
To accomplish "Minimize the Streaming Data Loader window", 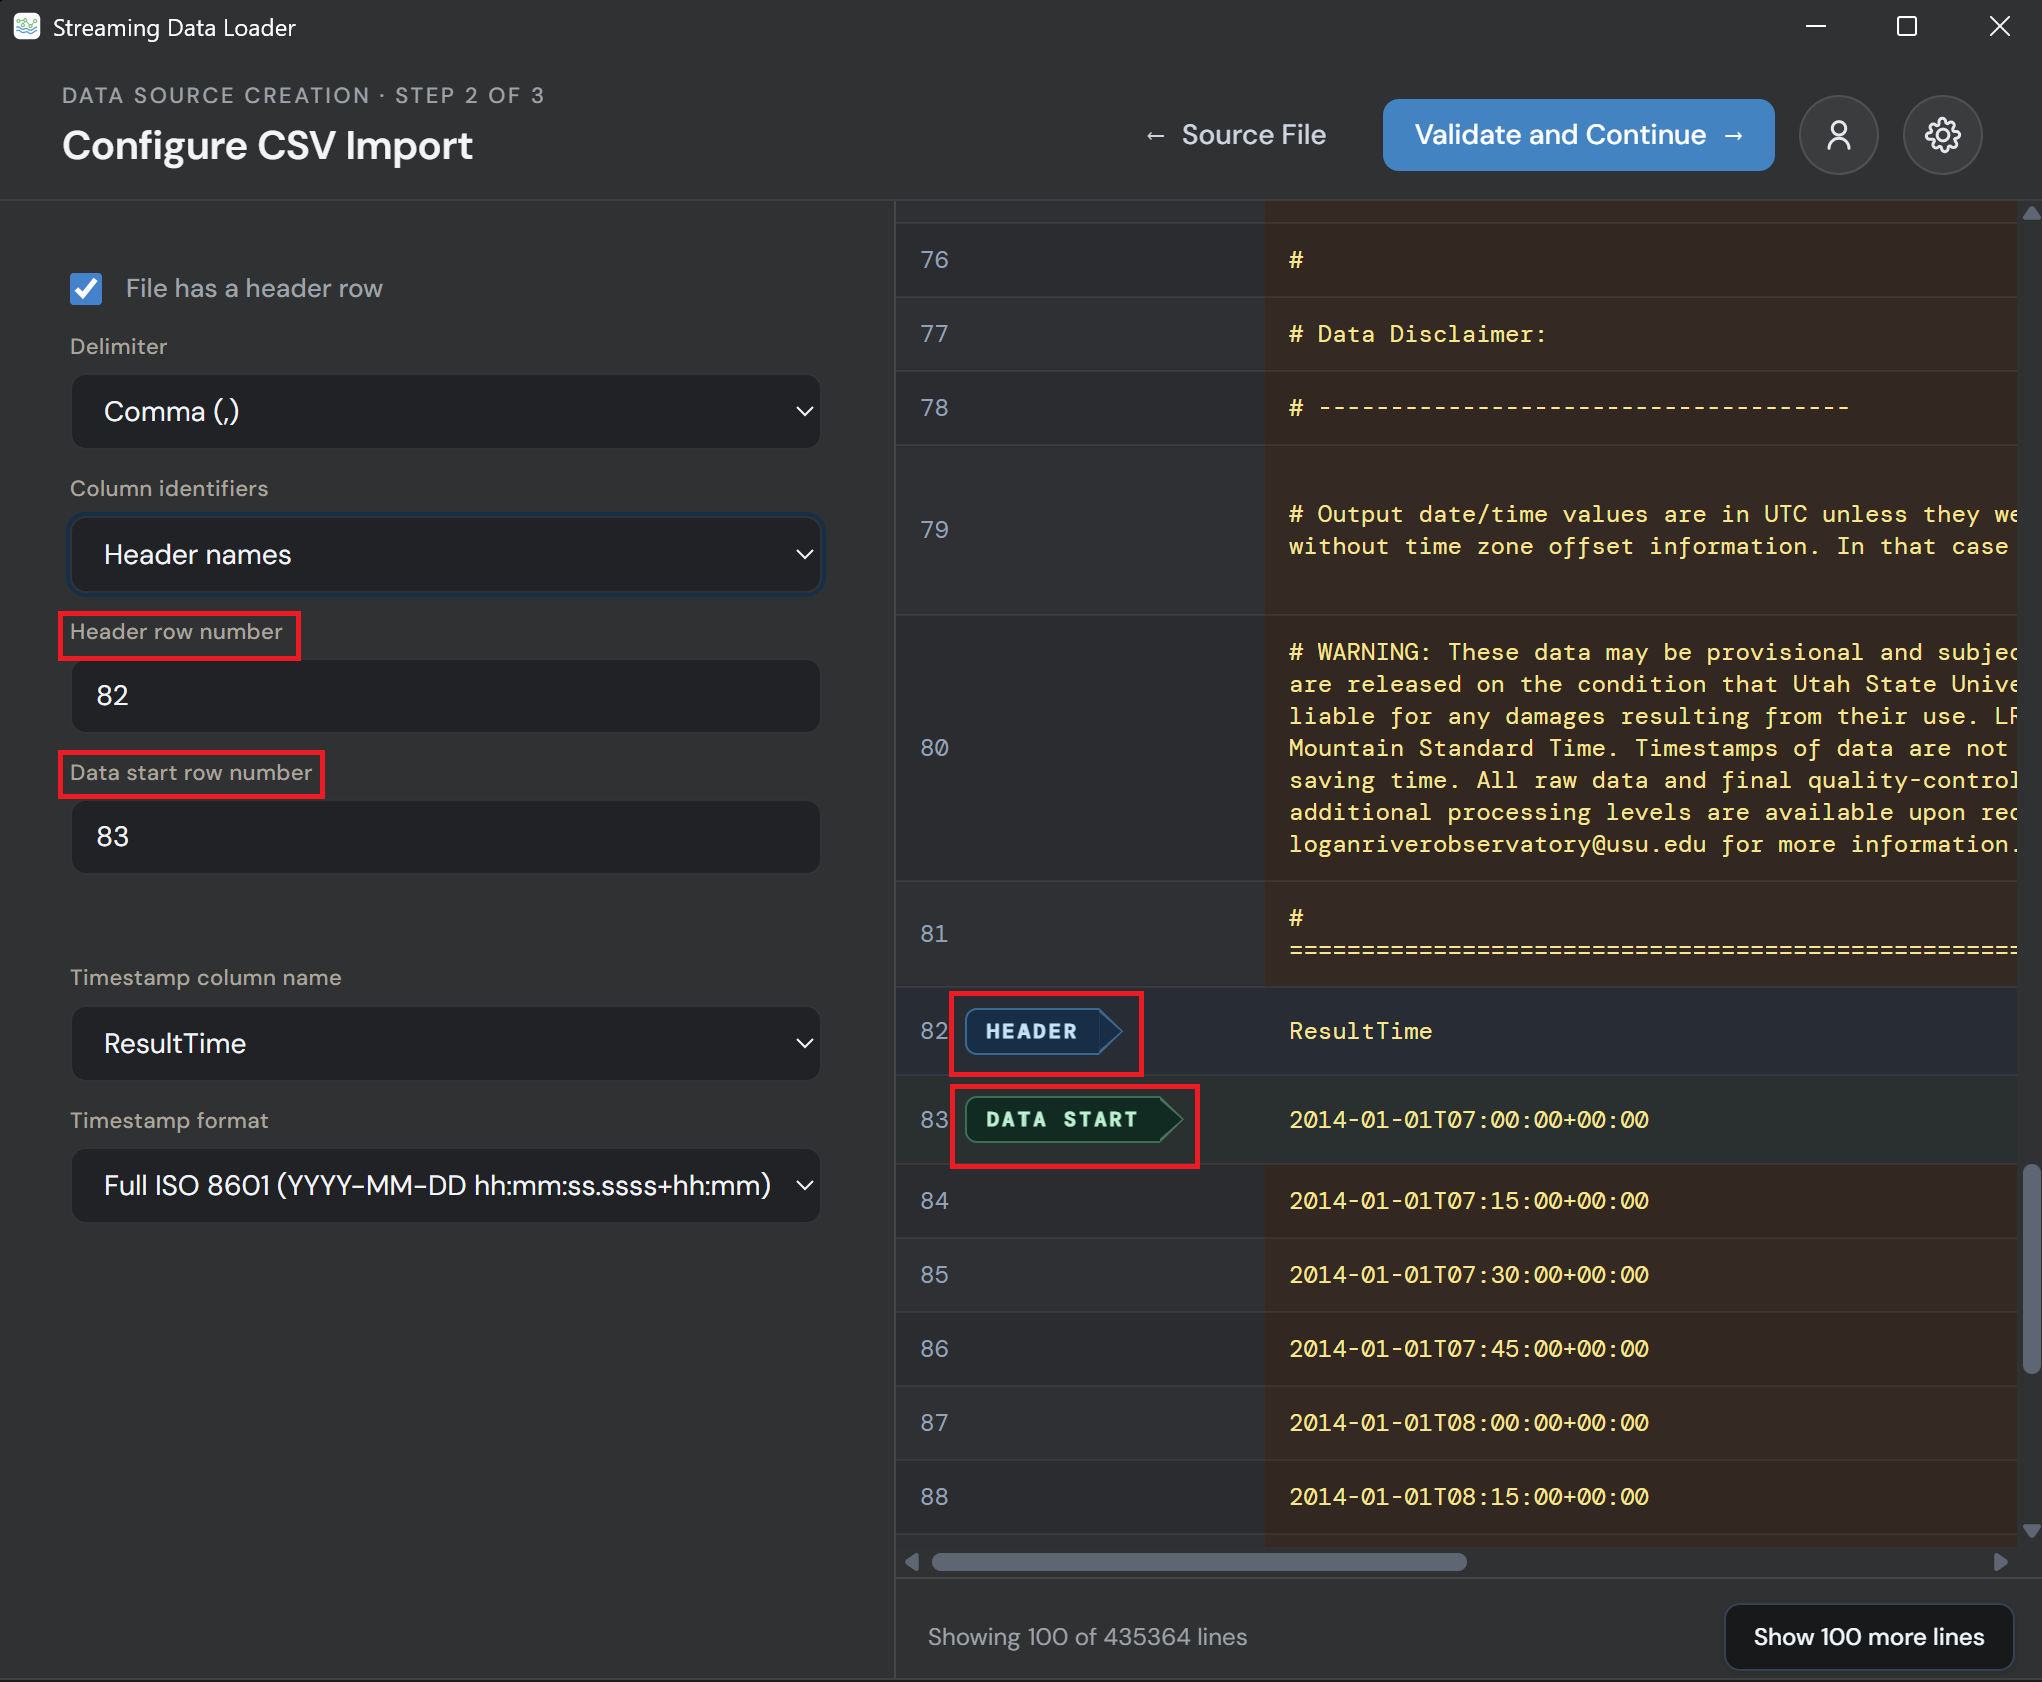I will click(x=1816, y=27).
